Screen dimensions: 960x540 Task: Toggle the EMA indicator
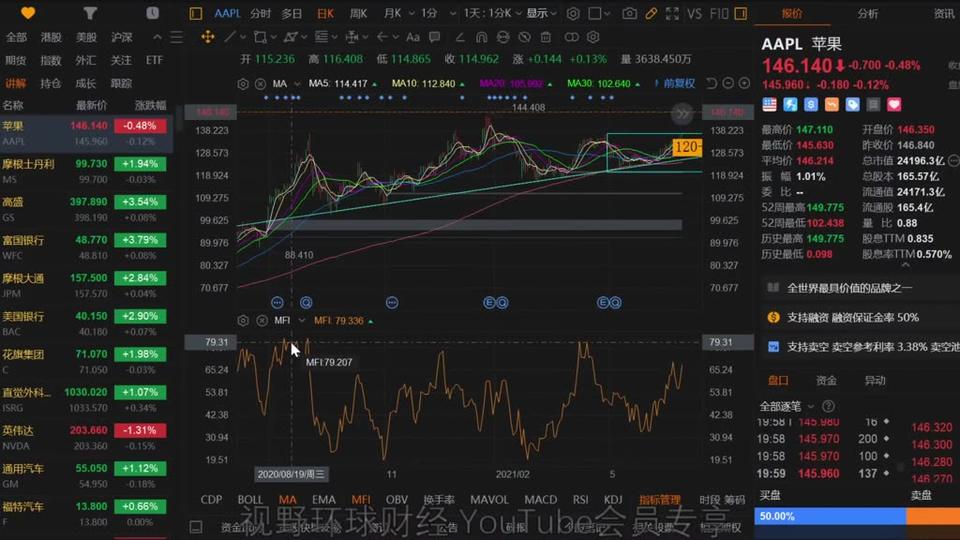tap(323, 500)
